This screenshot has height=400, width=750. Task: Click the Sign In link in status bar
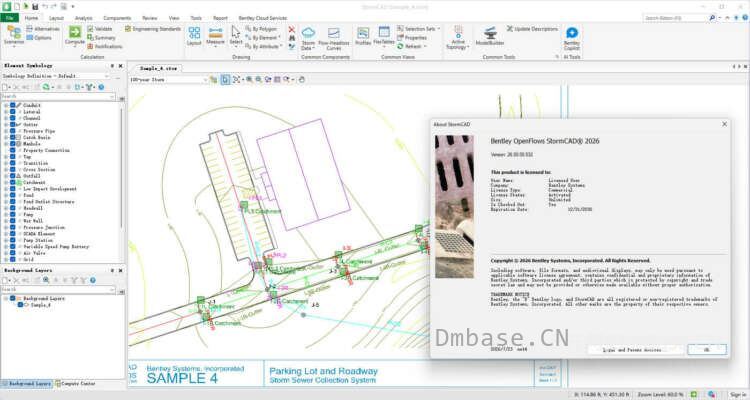tap(738, 394)
